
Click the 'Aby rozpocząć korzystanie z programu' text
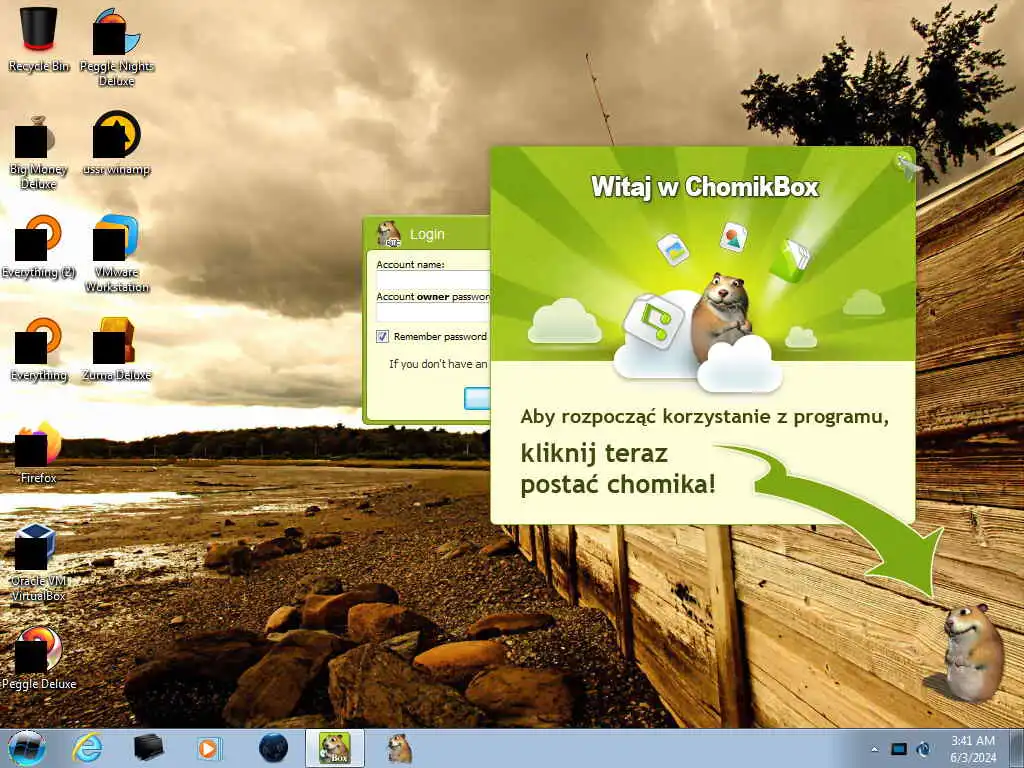[704, 417]
